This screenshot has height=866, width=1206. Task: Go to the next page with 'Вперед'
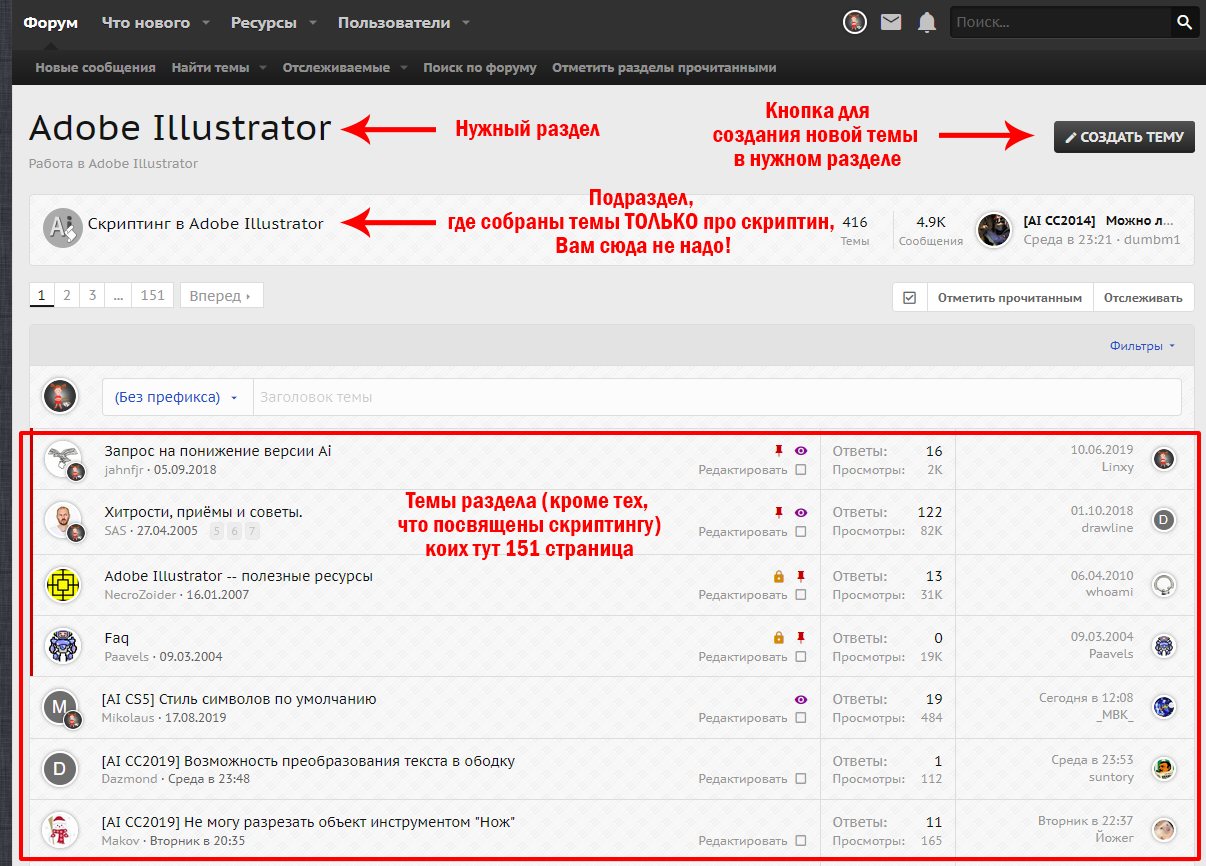221,295
